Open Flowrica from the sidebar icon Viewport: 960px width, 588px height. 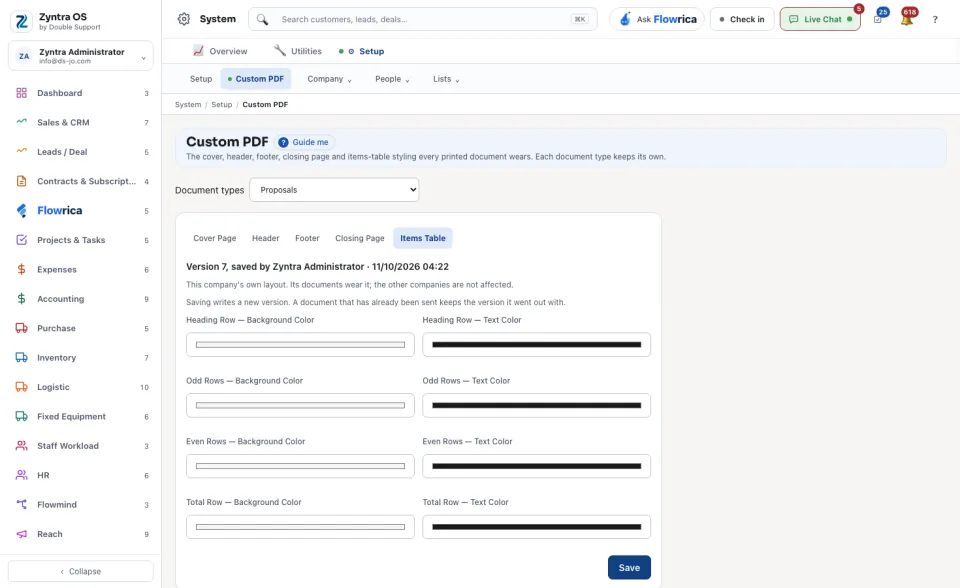21,211
